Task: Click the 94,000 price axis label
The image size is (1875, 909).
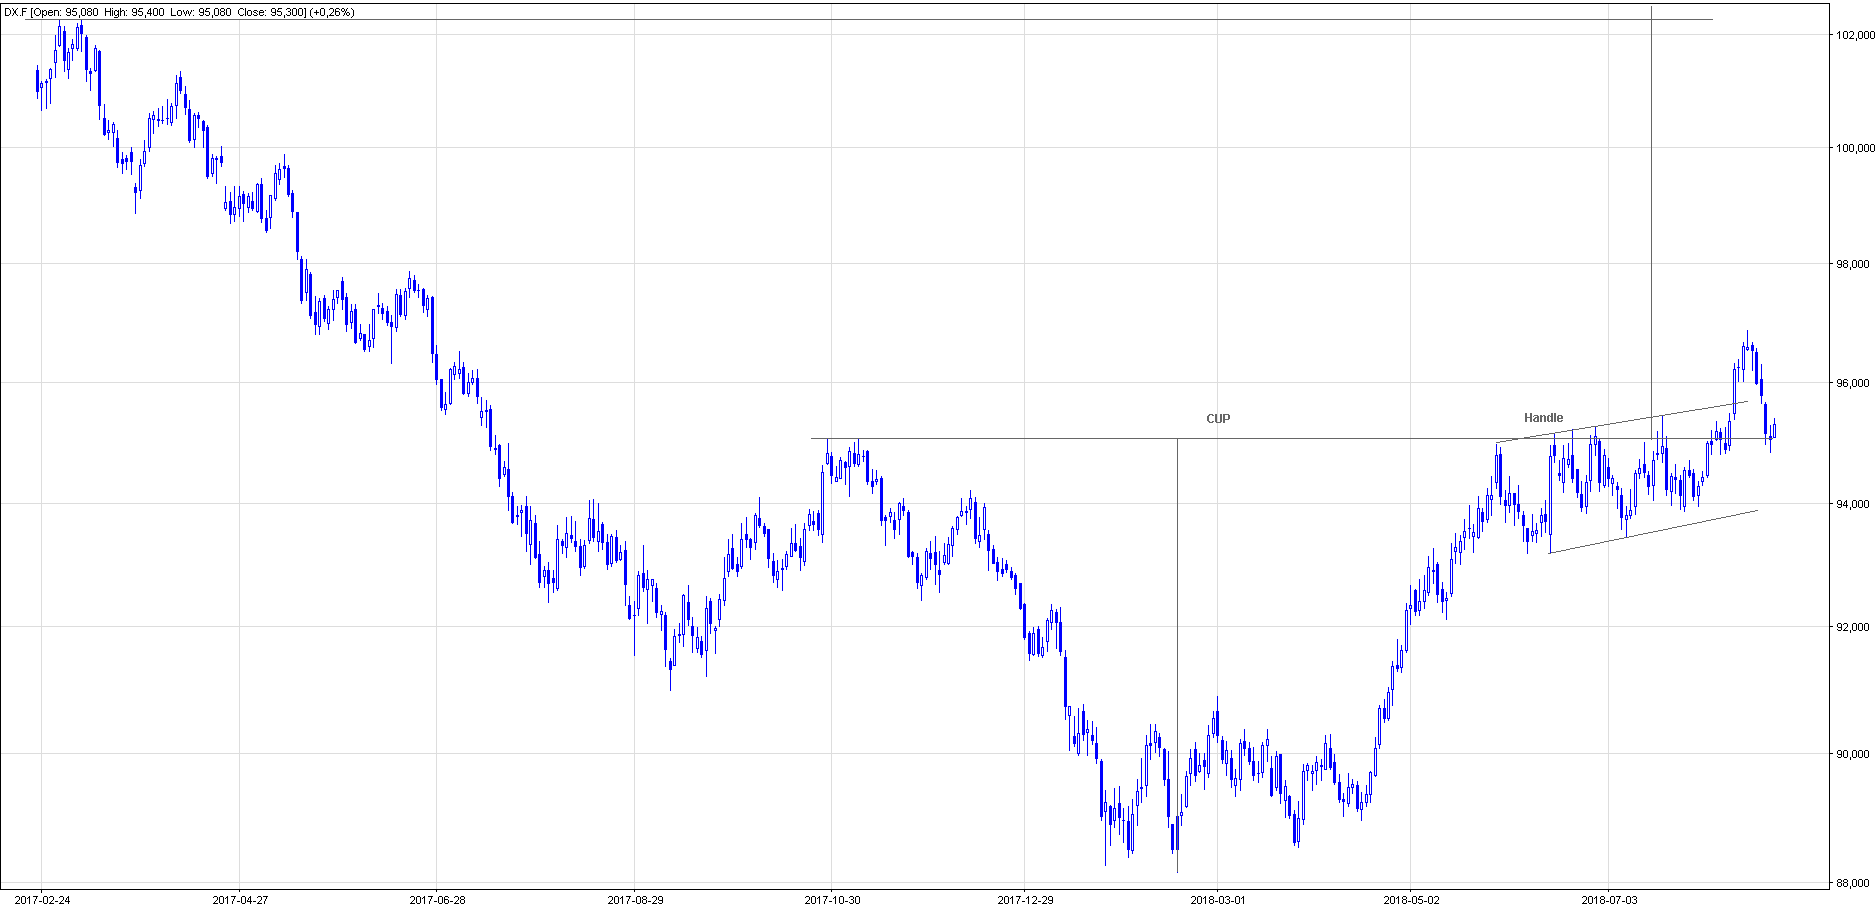Action: pyautogui.click(x=1853, y=504)
